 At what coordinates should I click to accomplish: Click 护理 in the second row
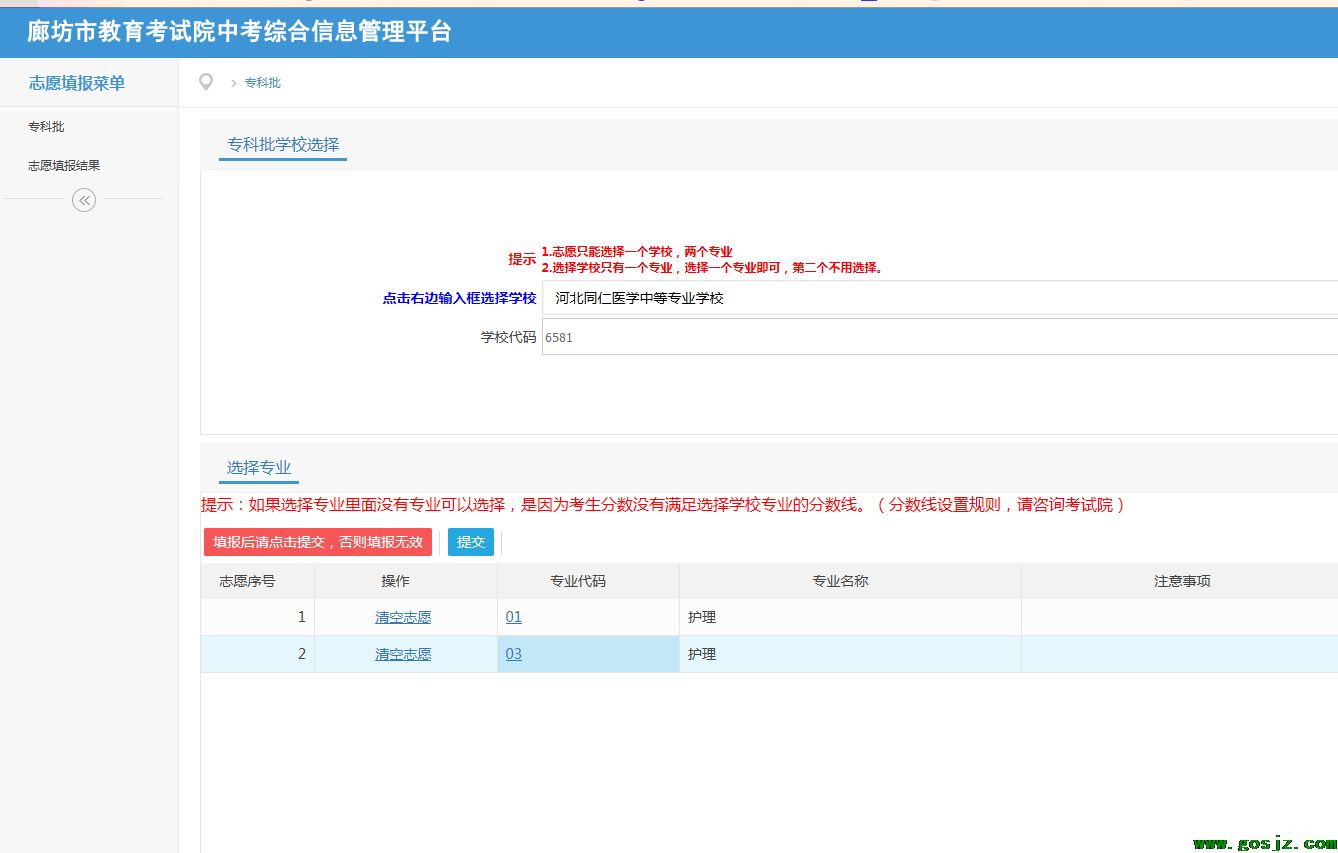point(702,655)
